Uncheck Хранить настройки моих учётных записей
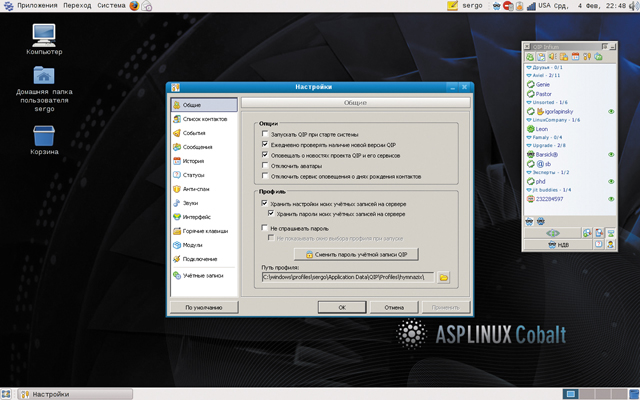 [x=264, y=203]
